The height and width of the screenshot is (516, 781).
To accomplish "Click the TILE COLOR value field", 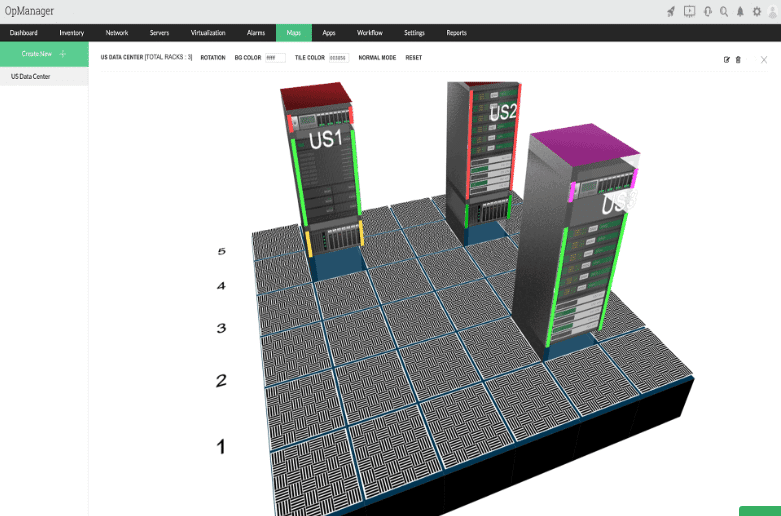I will (x=339, y=58).
